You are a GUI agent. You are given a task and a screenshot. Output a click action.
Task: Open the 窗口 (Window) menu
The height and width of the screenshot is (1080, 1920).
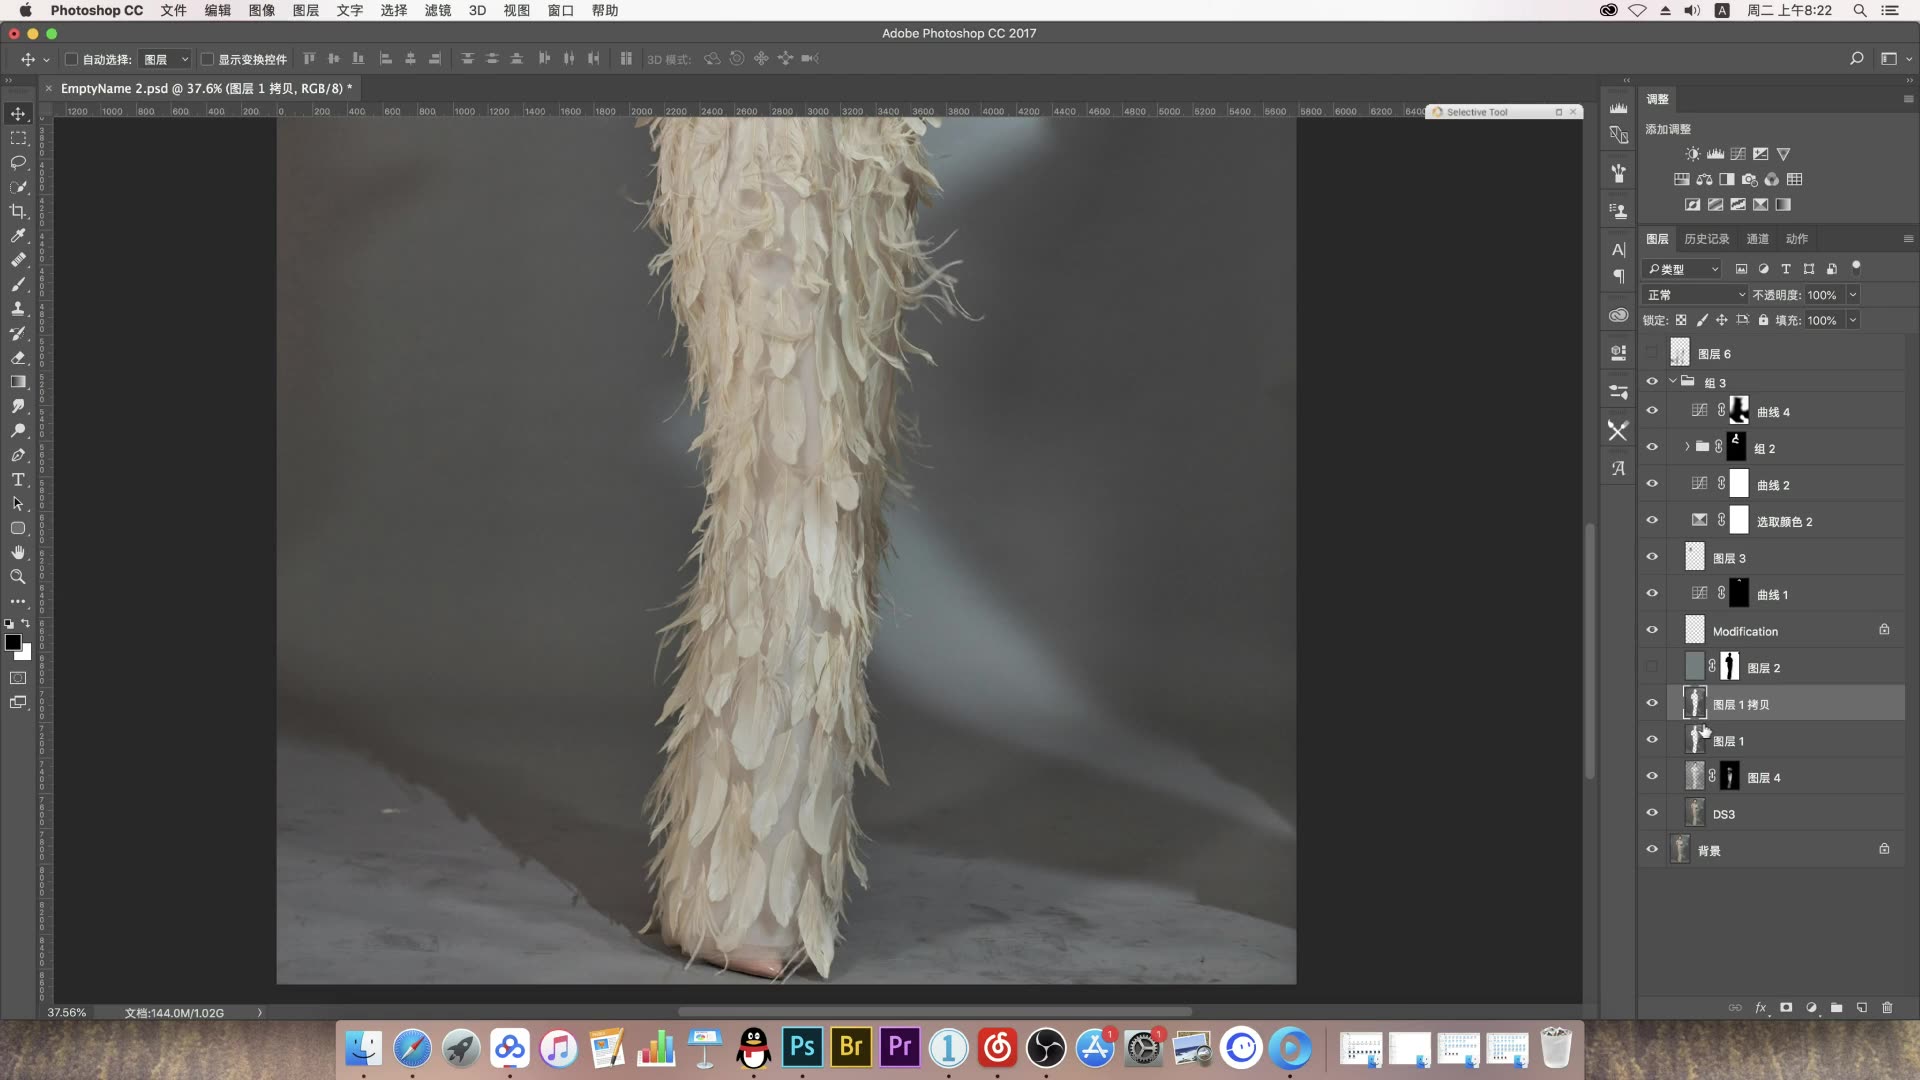coord(561,10)
